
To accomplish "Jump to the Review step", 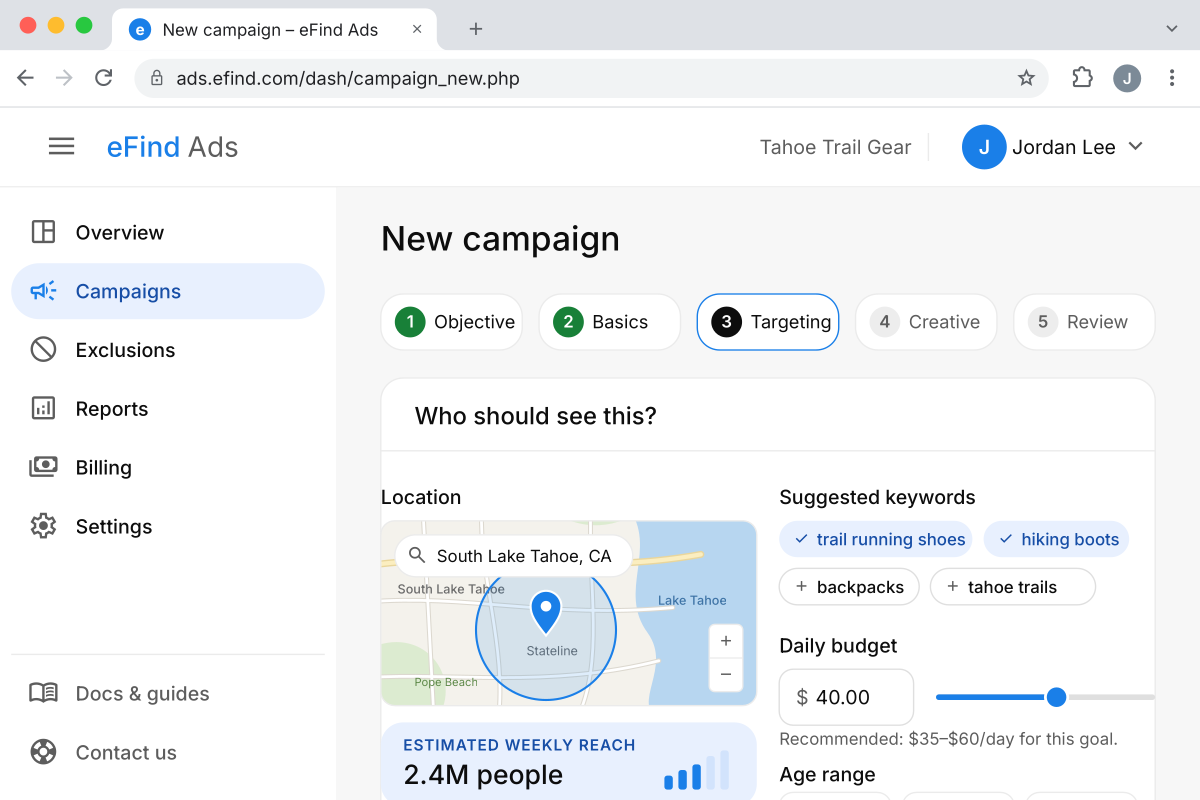I will (1084, 322).
